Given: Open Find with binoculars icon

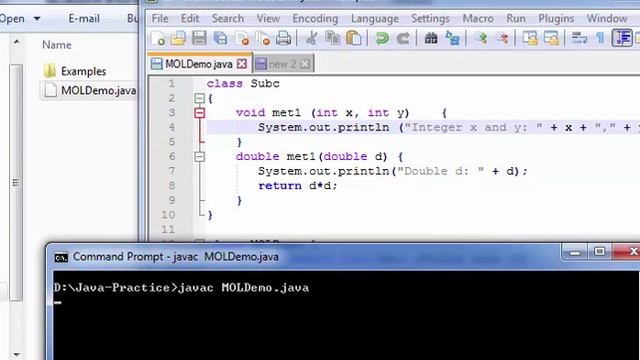Looking at the screenshot, I should coord(431,38).
